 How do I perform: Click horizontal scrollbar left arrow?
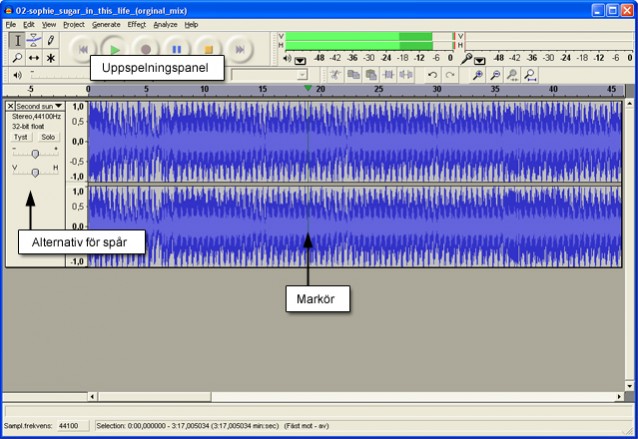(92, 396)
